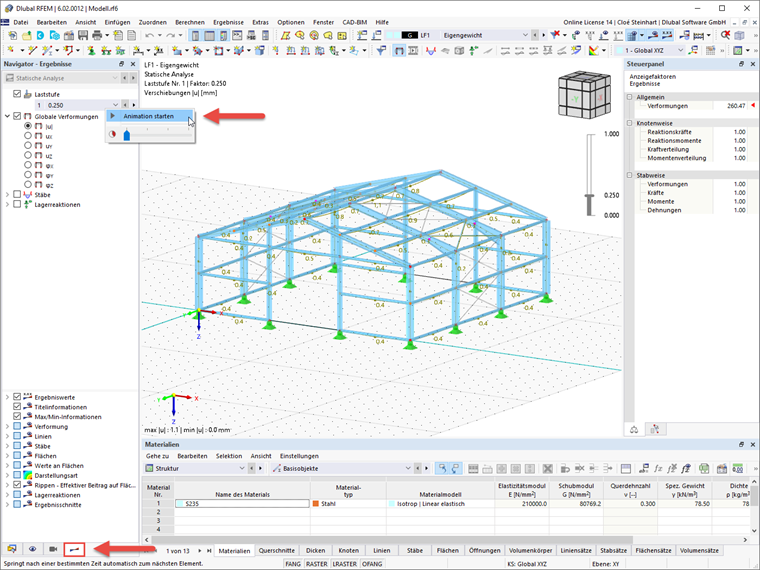Screen dimensions: 760x570
Task: Toggle the Max/Min-Informationen checkbox
Action: click(17, 416)
